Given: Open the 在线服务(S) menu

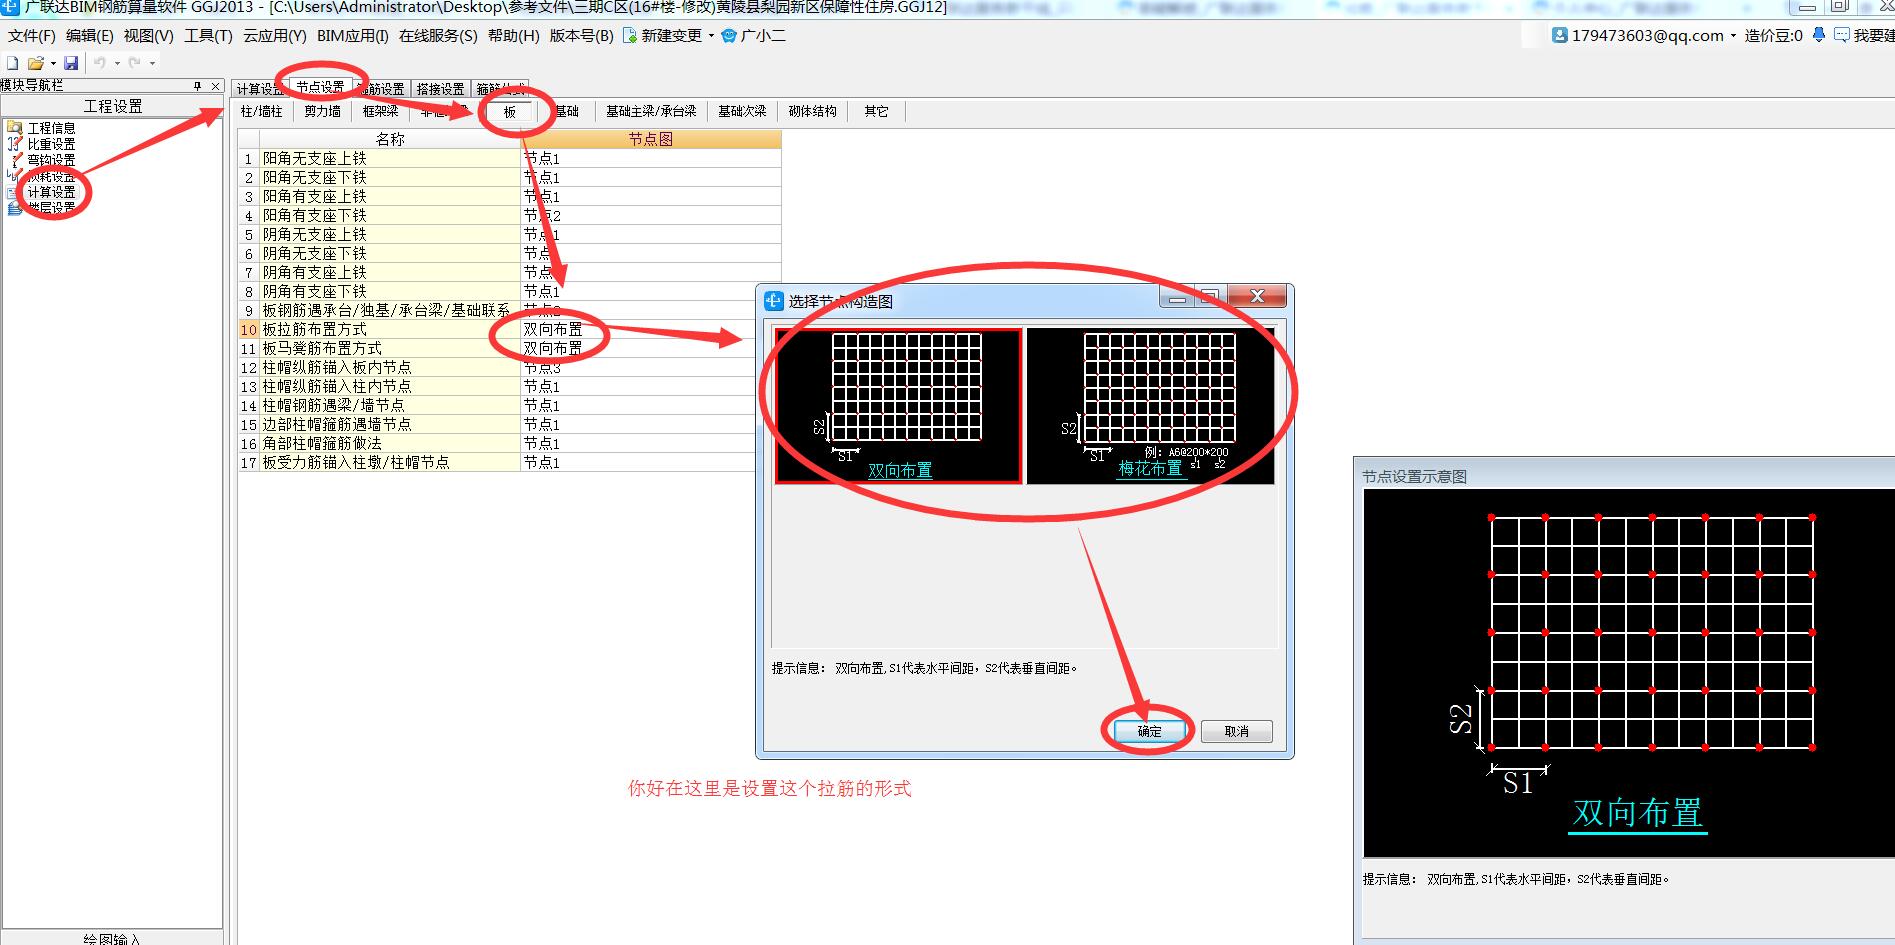Looking at the screenshot, I should click(x=438, y=36).
